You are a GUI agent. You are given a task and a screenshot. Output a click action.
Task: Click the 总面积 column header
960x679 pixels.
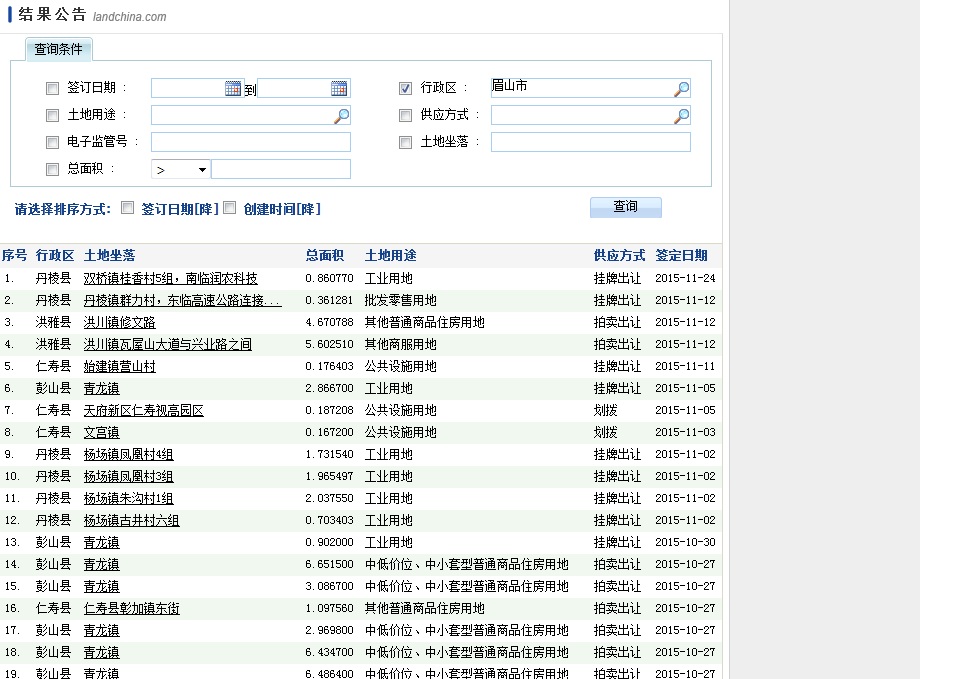point(324,255)
